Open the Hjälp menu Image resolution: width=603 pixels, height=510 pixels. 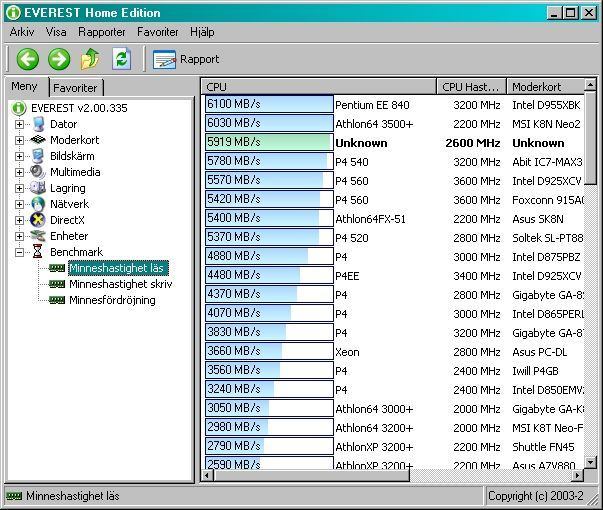[x=202, y=32]
